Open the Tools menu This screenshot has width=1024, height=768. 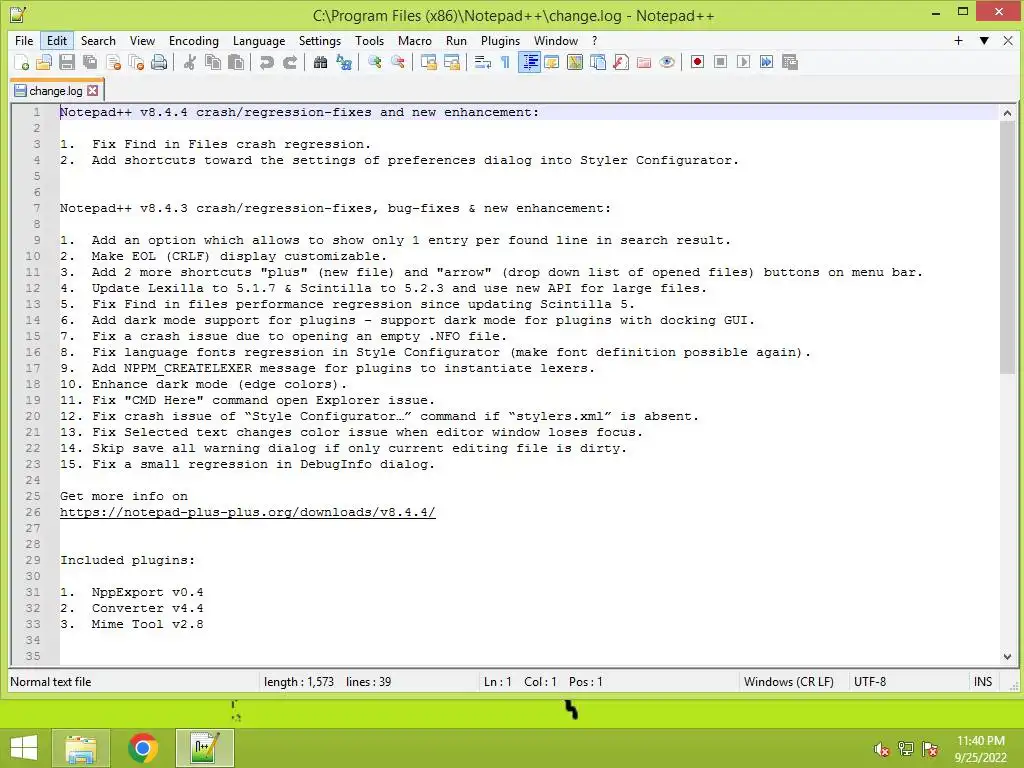pyautogui.click(x=369, y=40)
